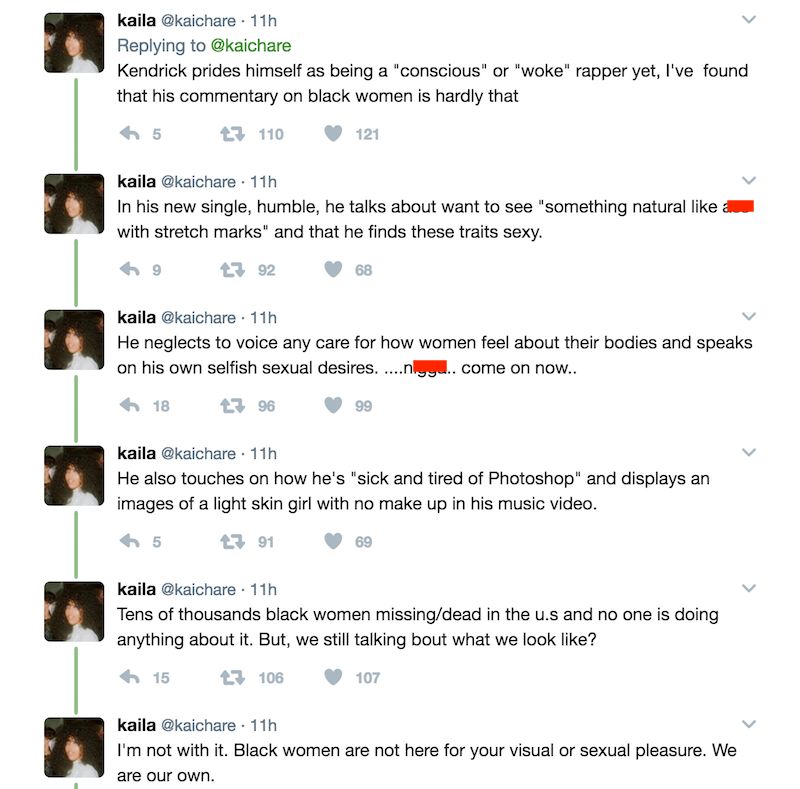800x789 pixels.
Task: Like the tweet with 121 likes
Action: pyautogui.click(x=334, y=134)
